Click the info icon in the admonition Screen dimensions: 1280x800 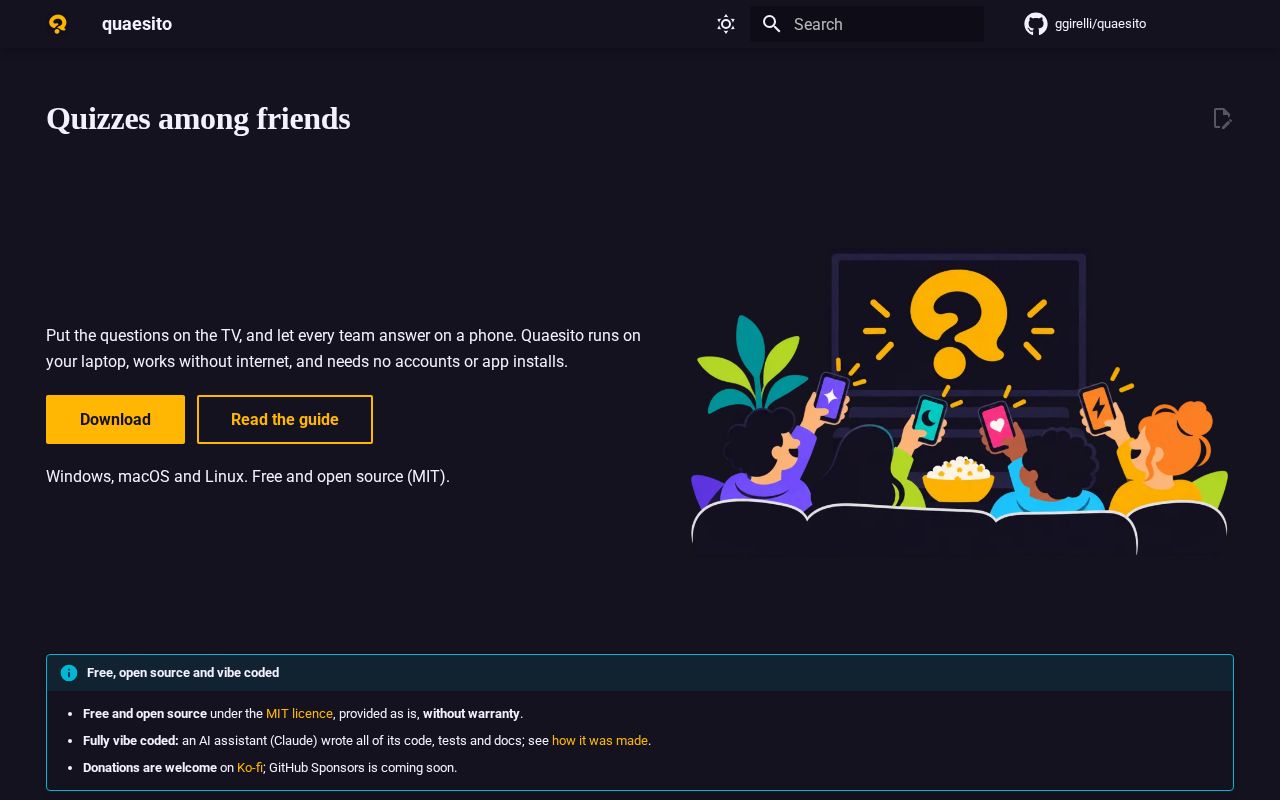point(69,673)
